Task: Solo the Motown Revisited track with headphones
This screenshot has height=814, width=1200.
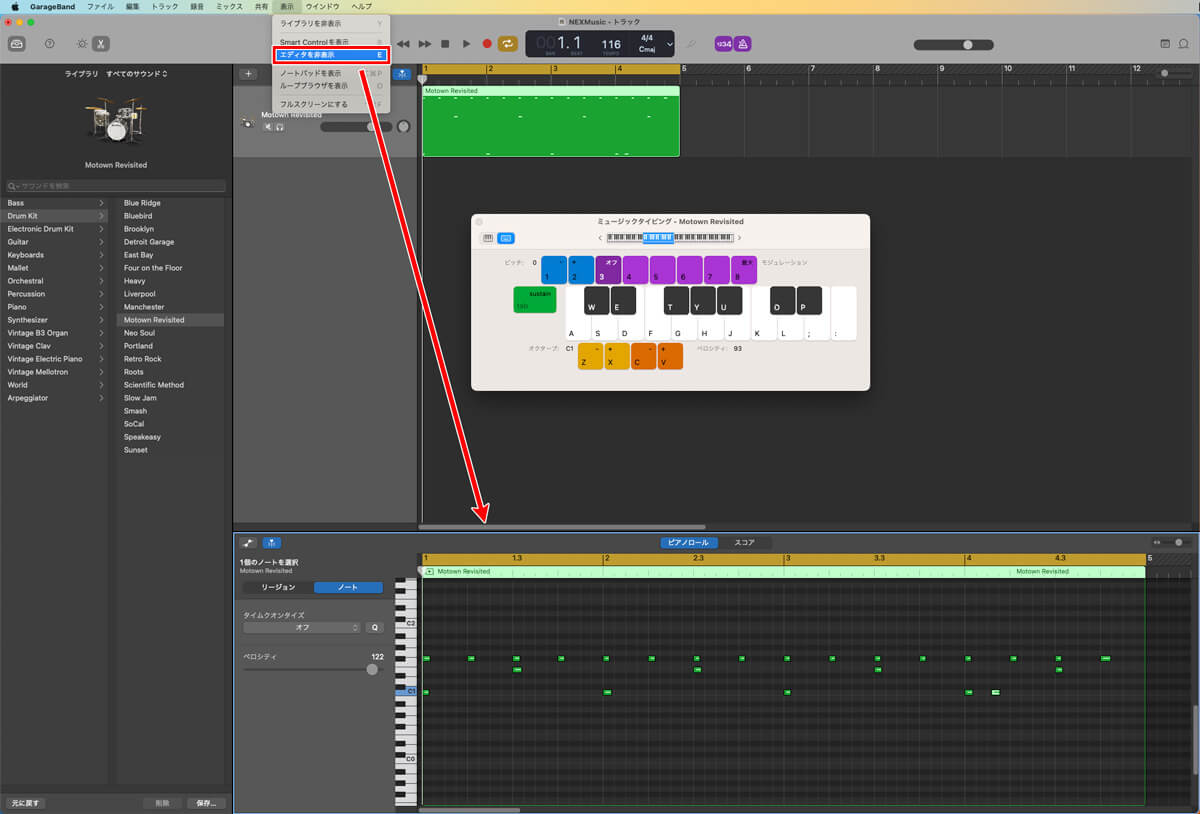Action: click(281, 127)
